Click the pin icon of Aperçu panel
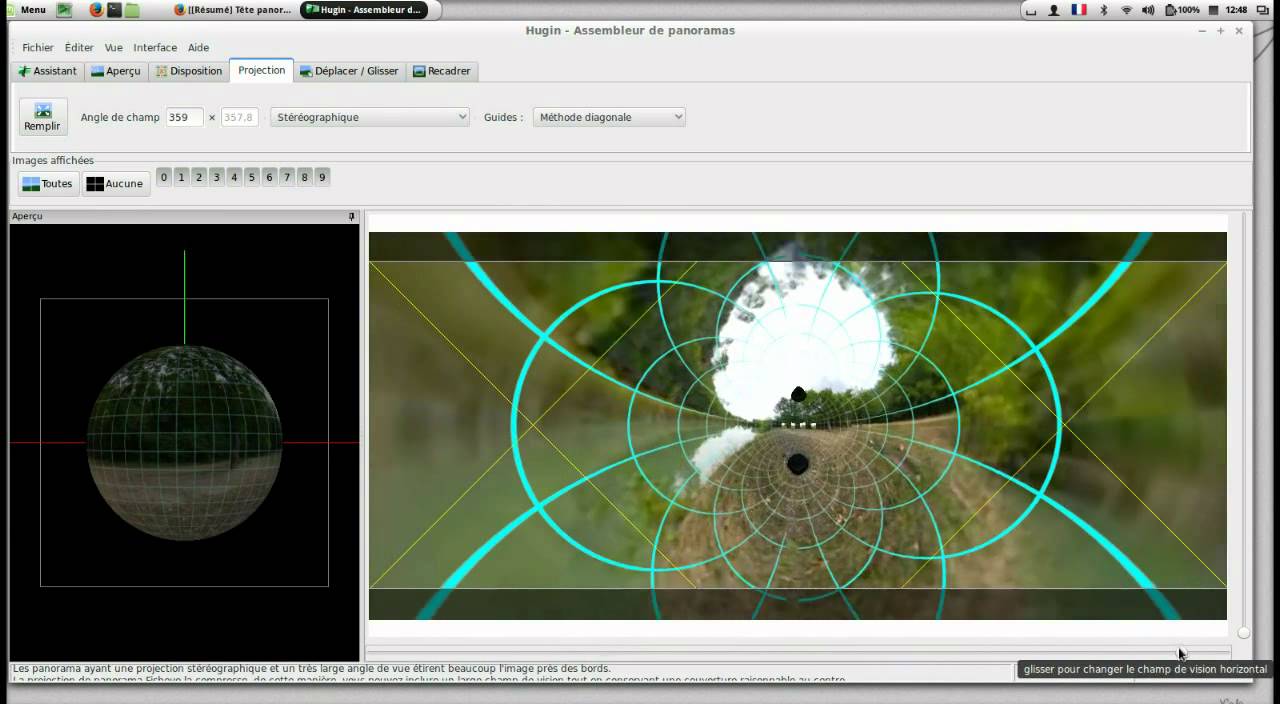Image resolution: width=1280 pixels, height=704 pixels. click(351, 216)
